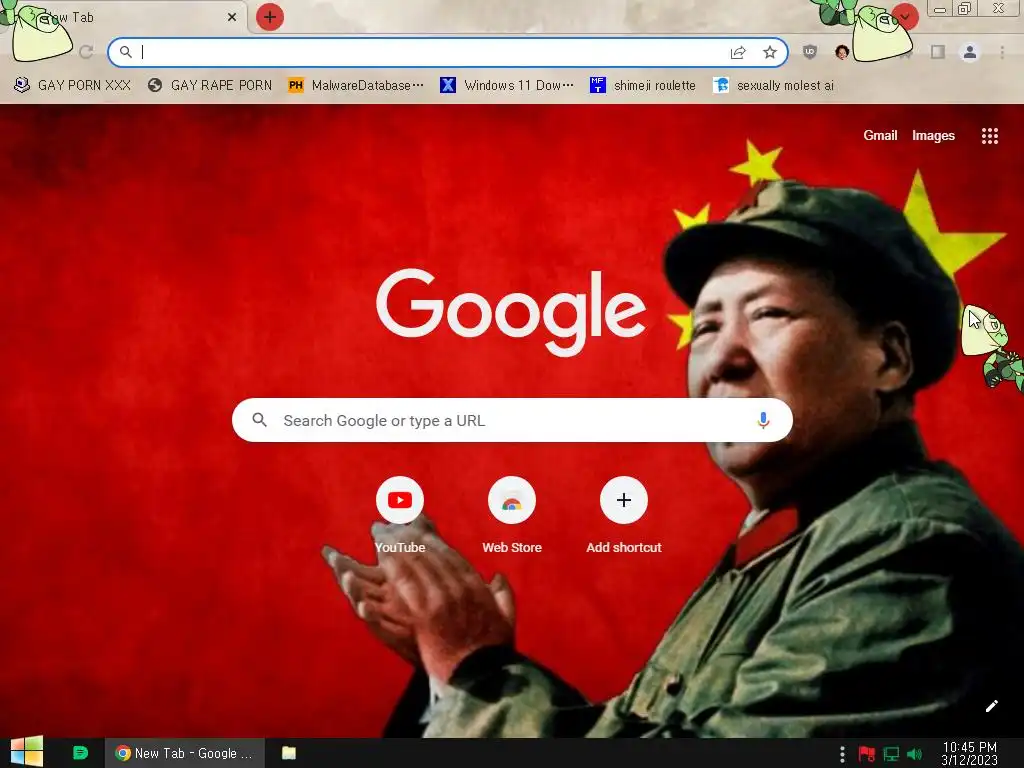Open the network tray icon
The image size is (1024, 768).
coord(891,754)
